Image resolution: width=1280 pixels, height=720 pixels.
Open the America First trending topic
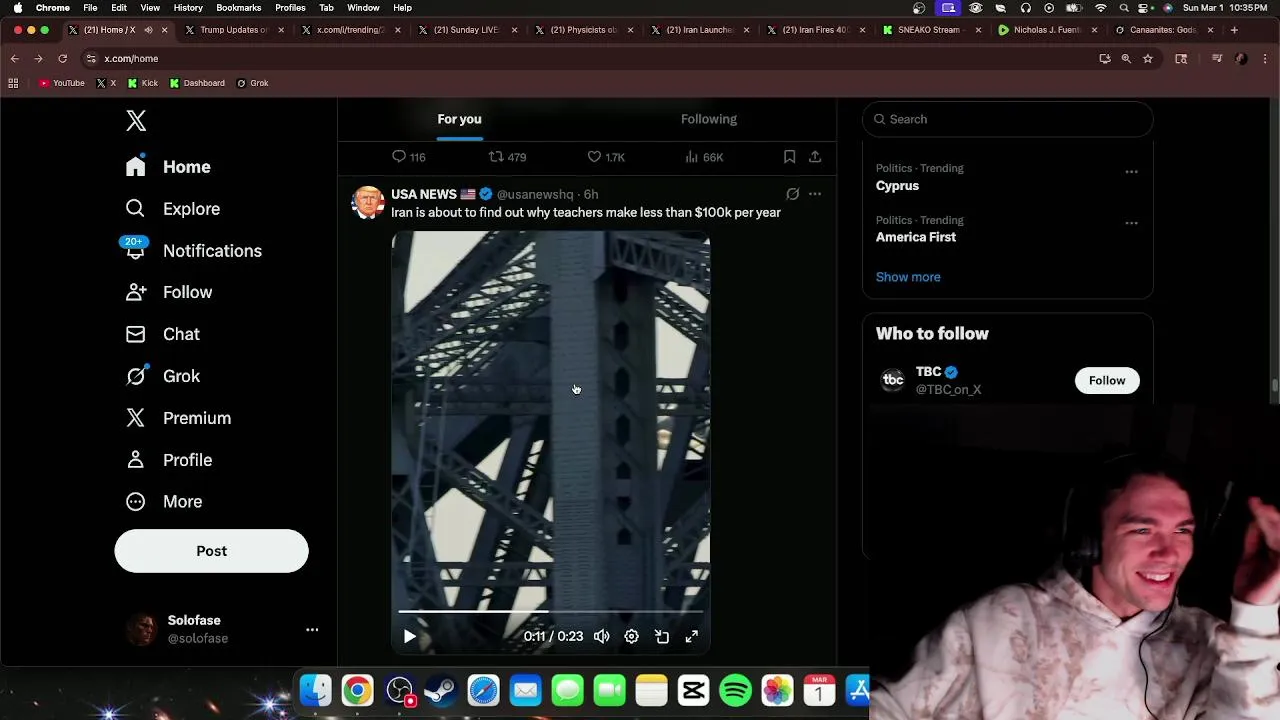pos(916,237)
